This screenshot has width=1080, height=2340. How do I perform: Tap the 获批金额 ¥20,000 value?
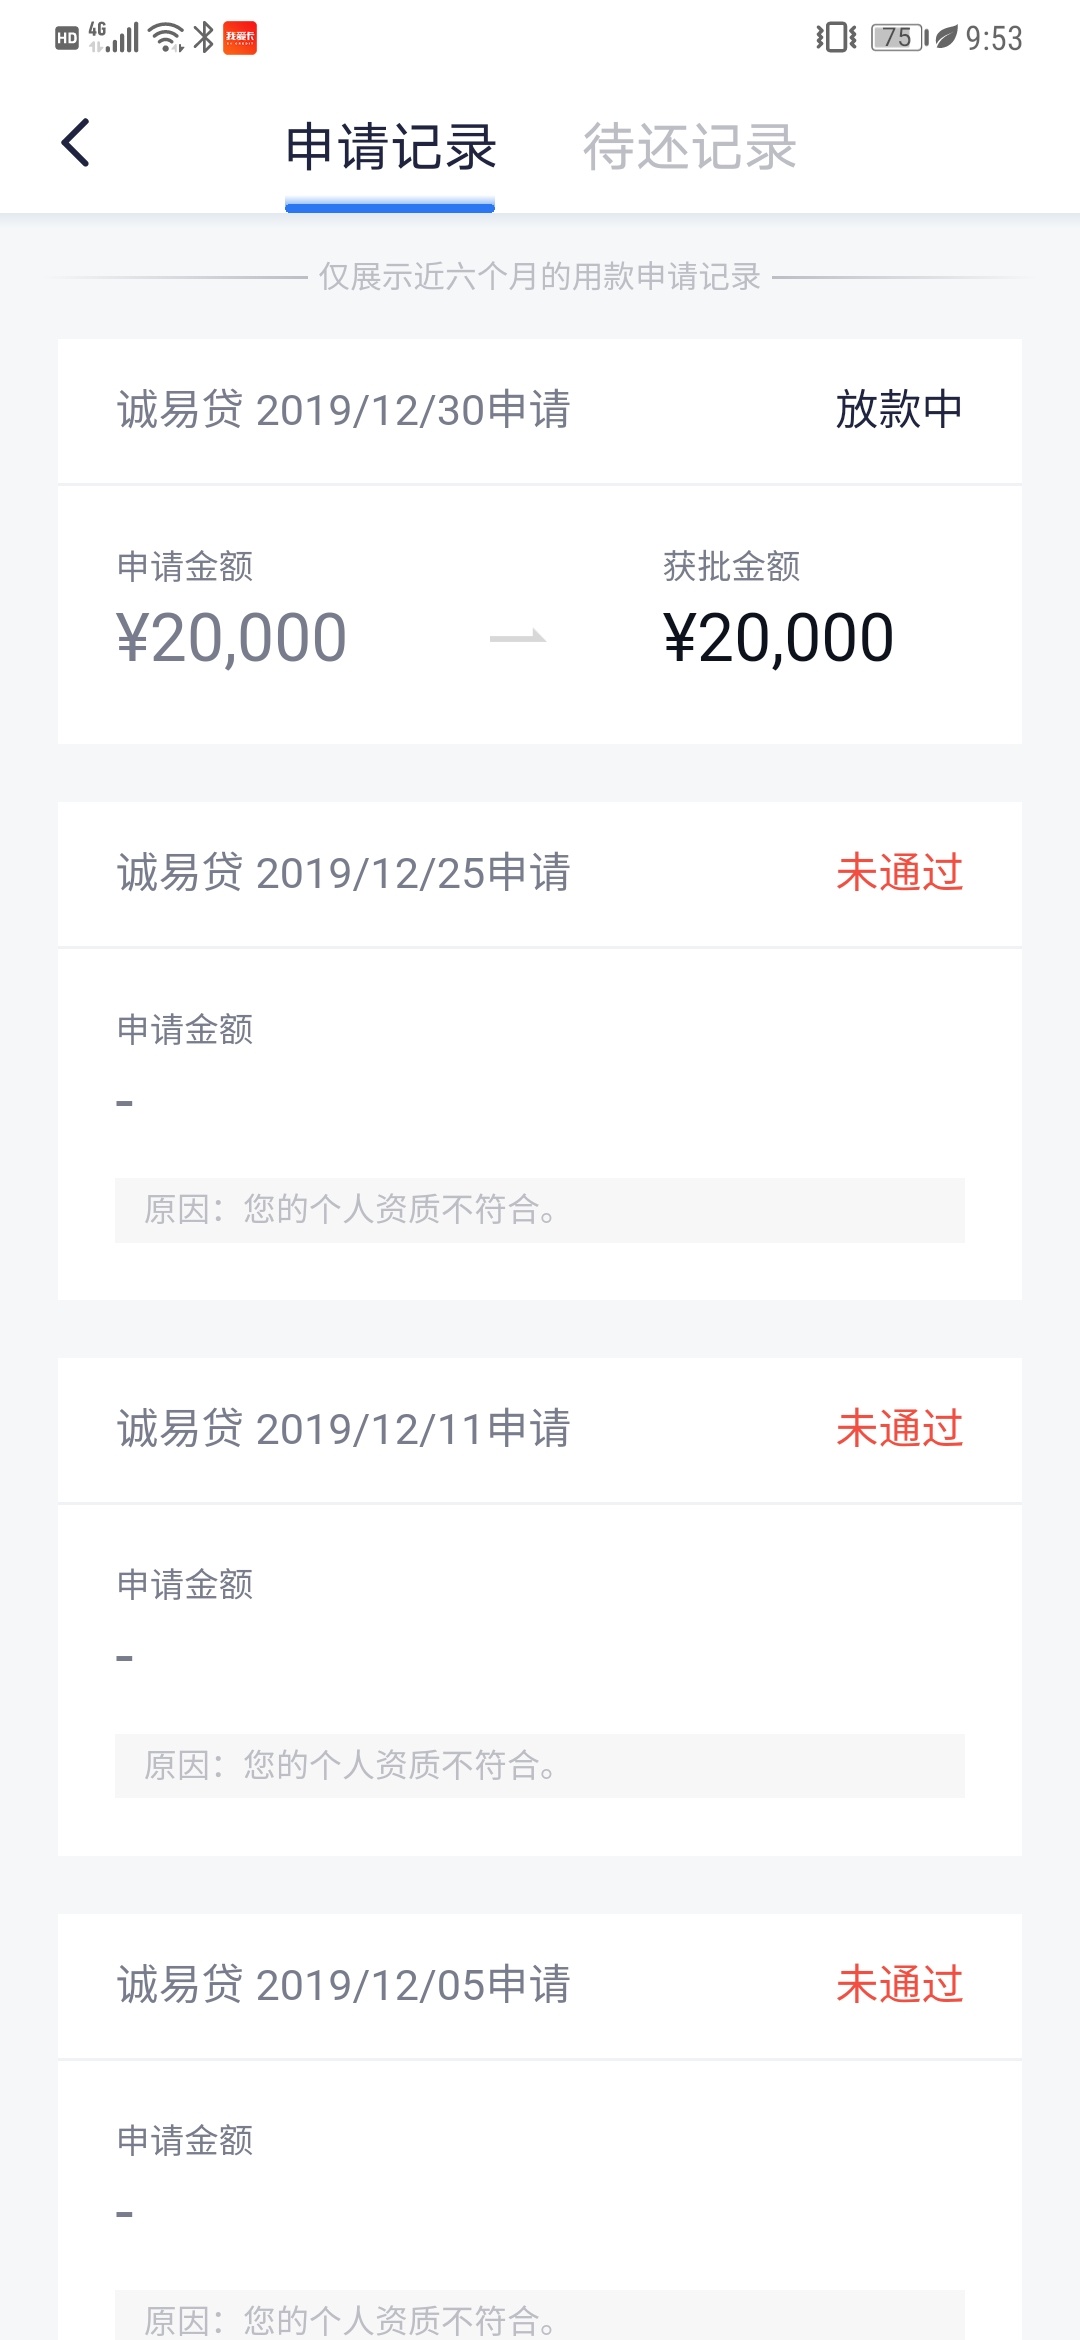(778, 638)
